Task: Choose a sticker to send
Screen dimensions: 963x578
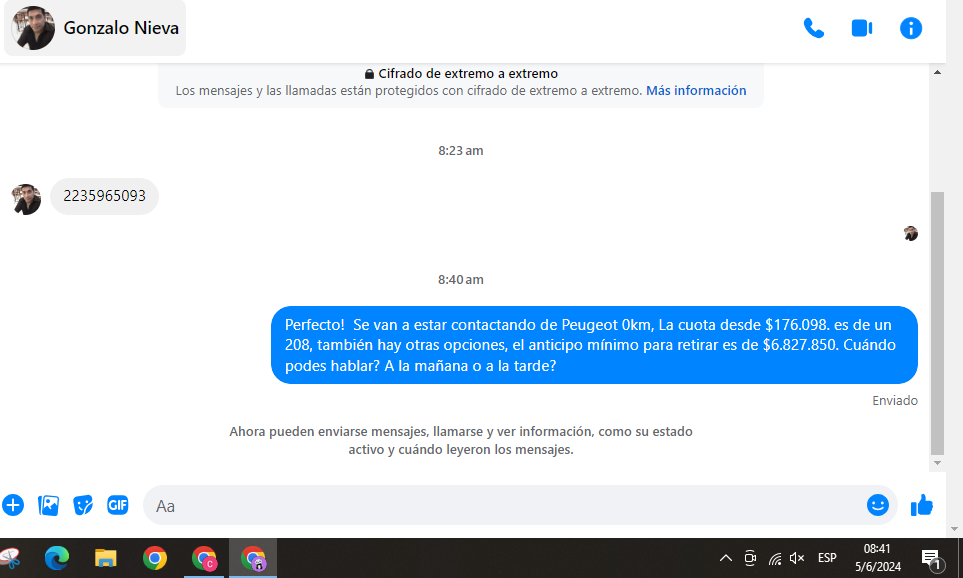Action: coord(83,505)
